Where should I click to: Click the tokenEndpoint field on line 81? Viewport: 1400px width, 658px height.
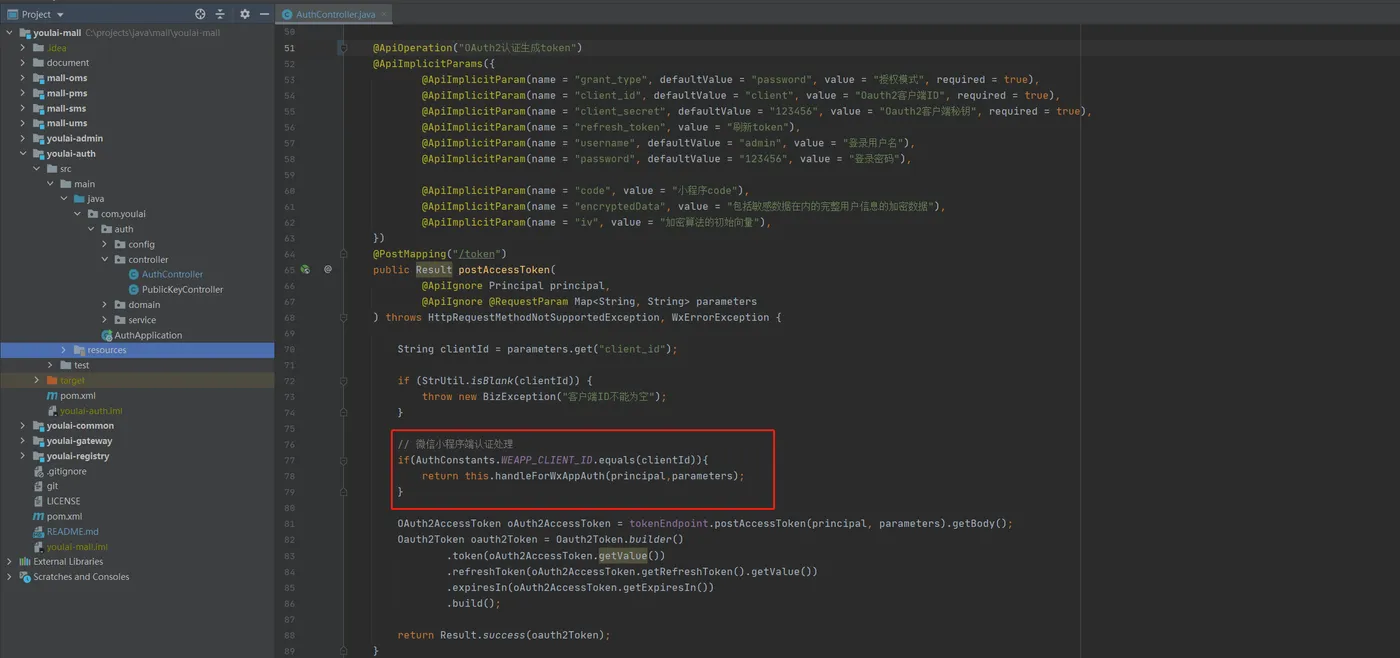(x=668, y=523)
